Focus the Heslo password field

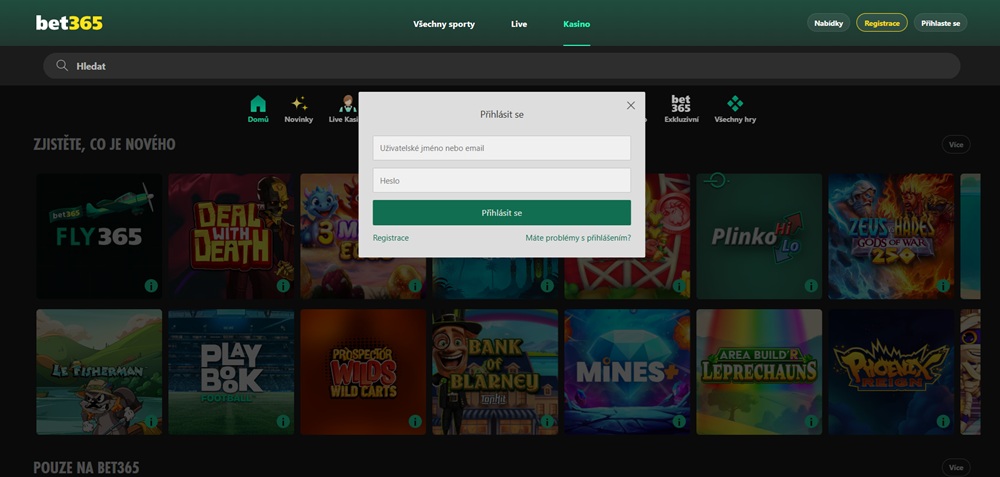502,180
